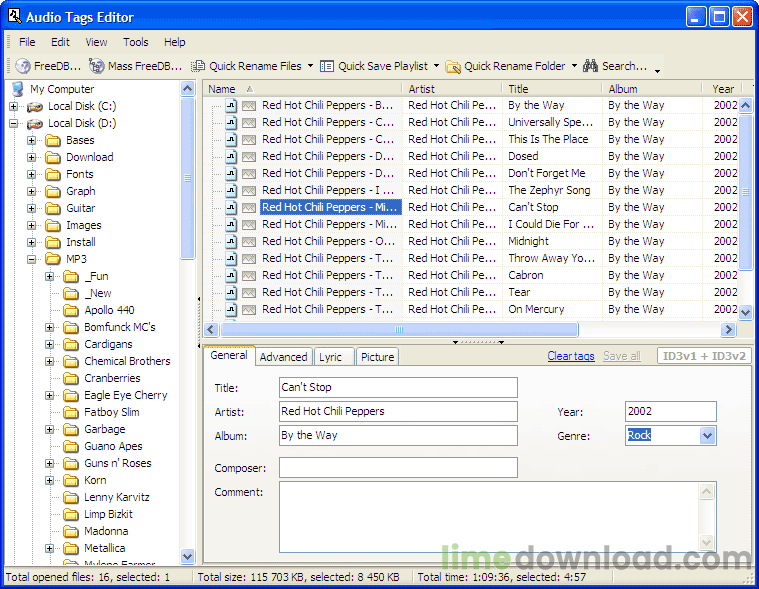This screenshot has width=759, height=589.
Task: Click the file list scroll down arrow
Action: point(745,313)
